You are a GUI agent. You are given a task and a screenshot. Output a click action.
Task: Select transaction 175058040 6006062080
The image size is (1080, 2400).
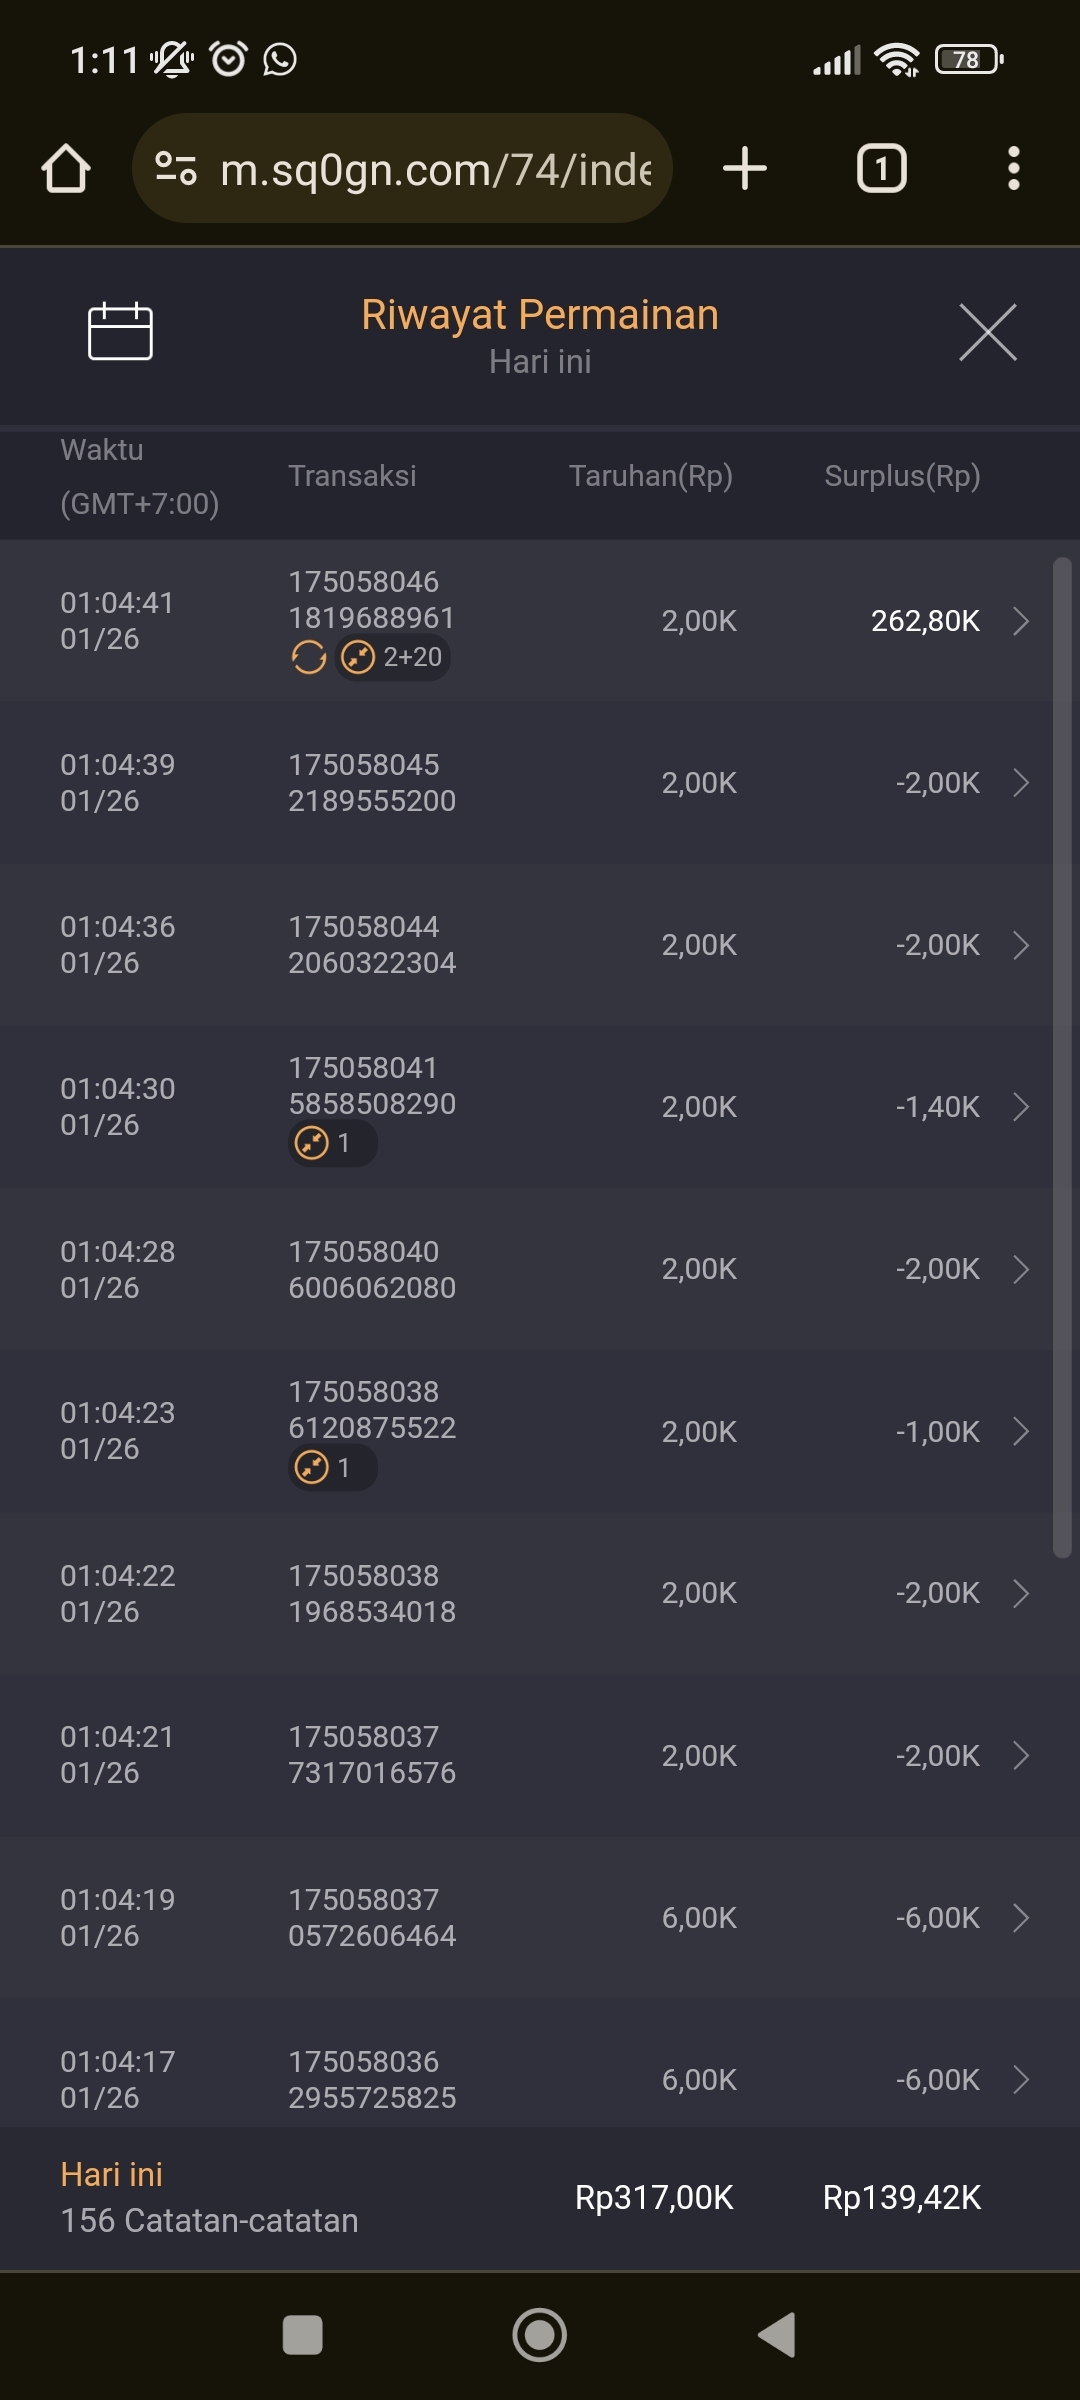point(372,1270)
